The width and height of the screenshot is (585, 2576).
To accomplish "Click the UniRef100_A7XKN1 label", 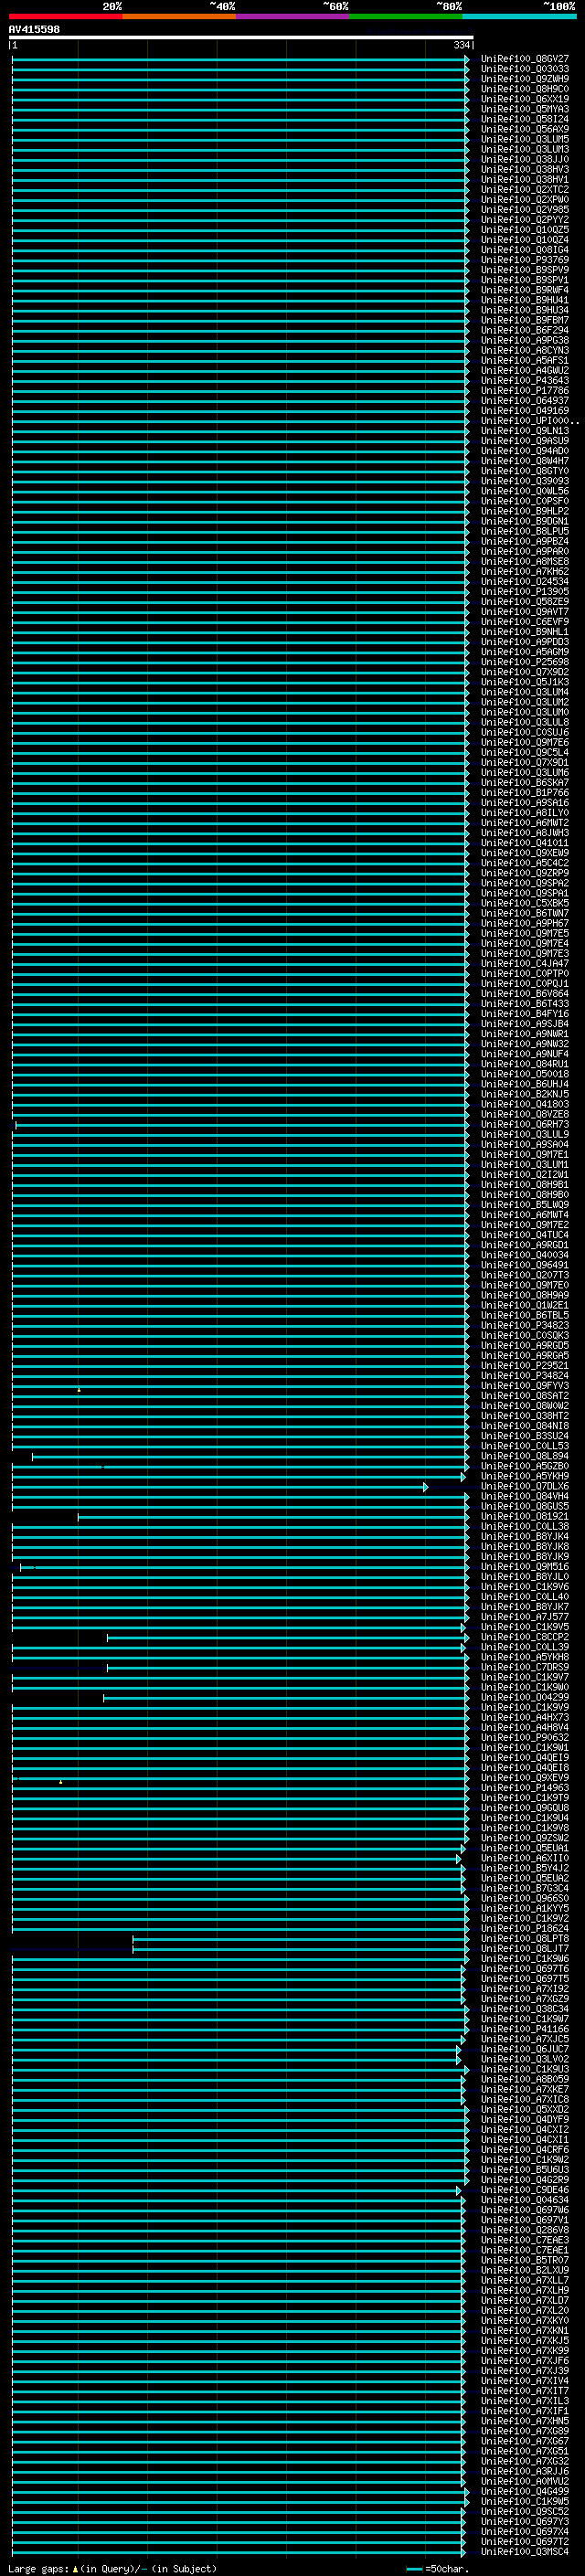I will point(525,2330).
